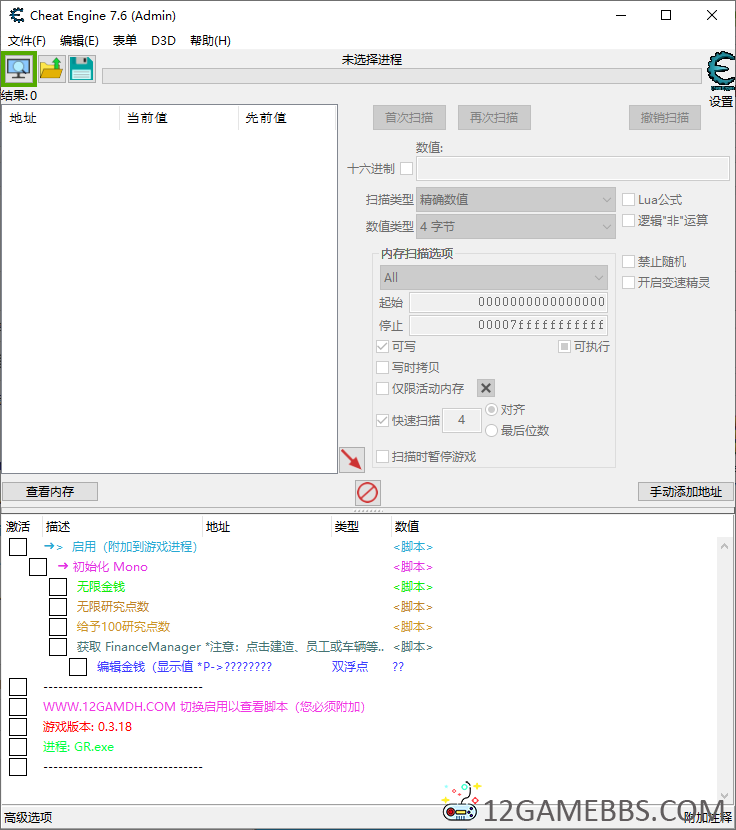
Task: Click the 当前值 column header
Action: pyautogui.click(x=179, y=118)
